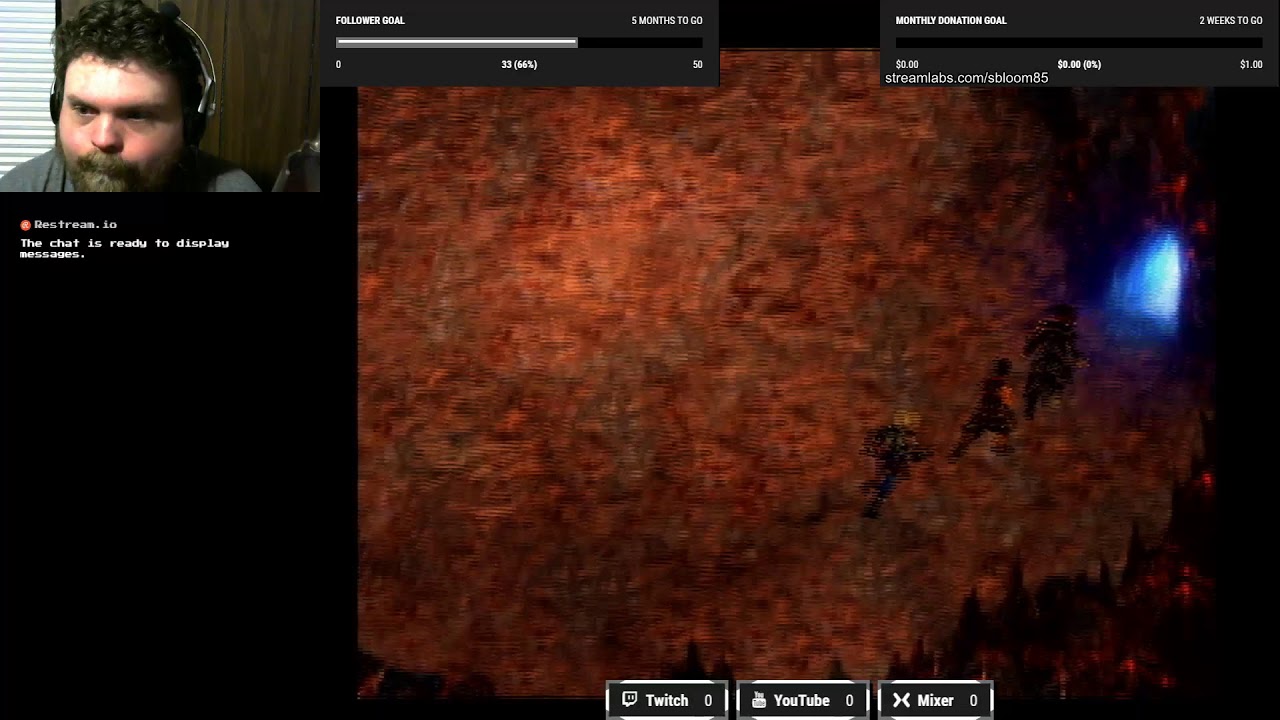The image size is (1280, 720).
Task: Click the Restream.io red circle icon
Action: 26,225
